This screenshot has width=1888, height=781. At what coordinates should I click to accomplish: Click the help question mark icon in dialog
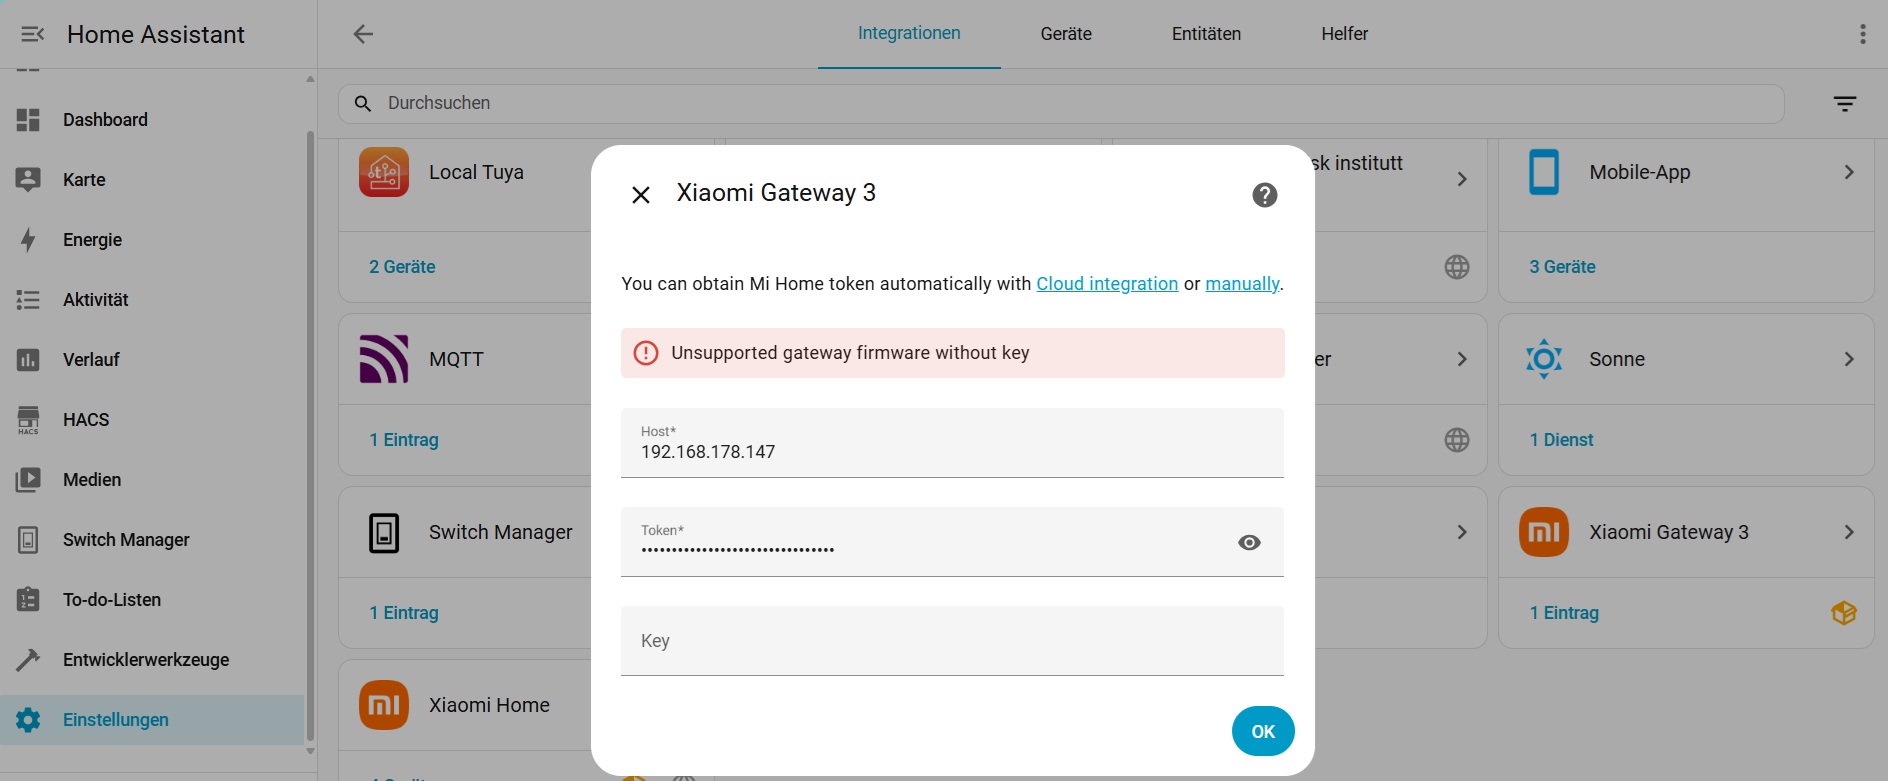point(1264,195)
